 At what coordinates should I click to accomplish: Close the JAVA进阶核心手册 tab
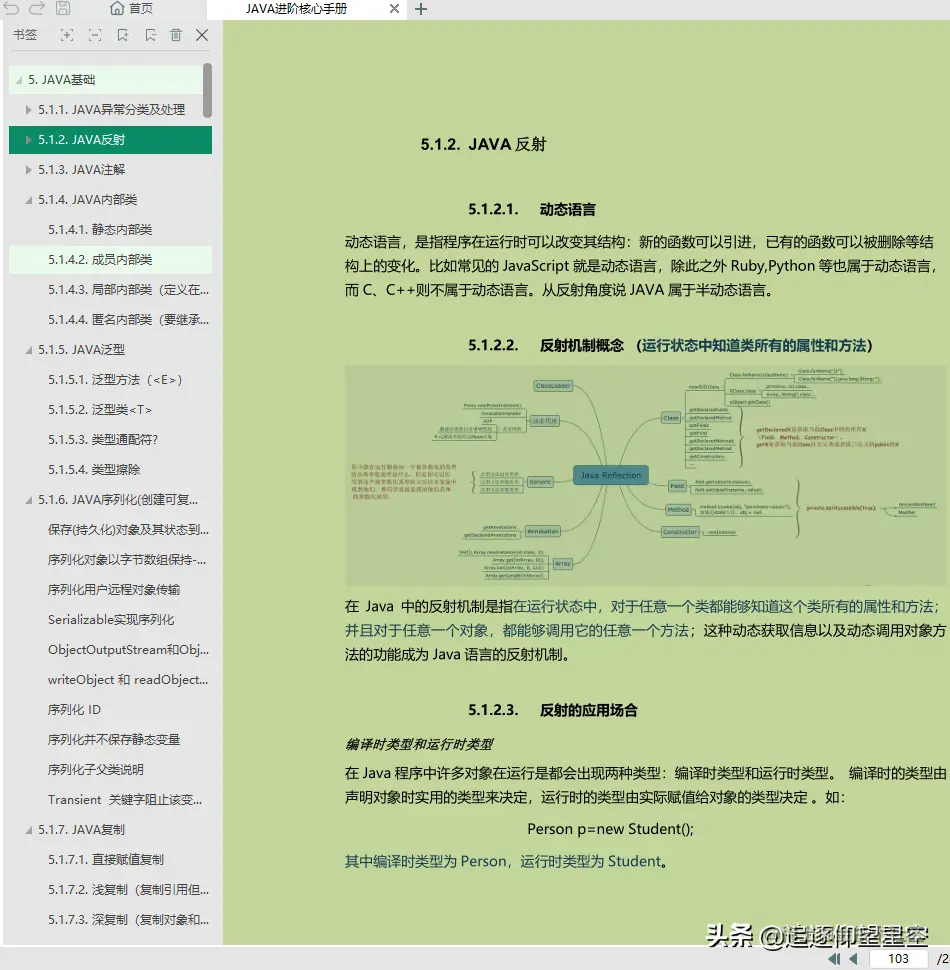[x=394, y=9]
